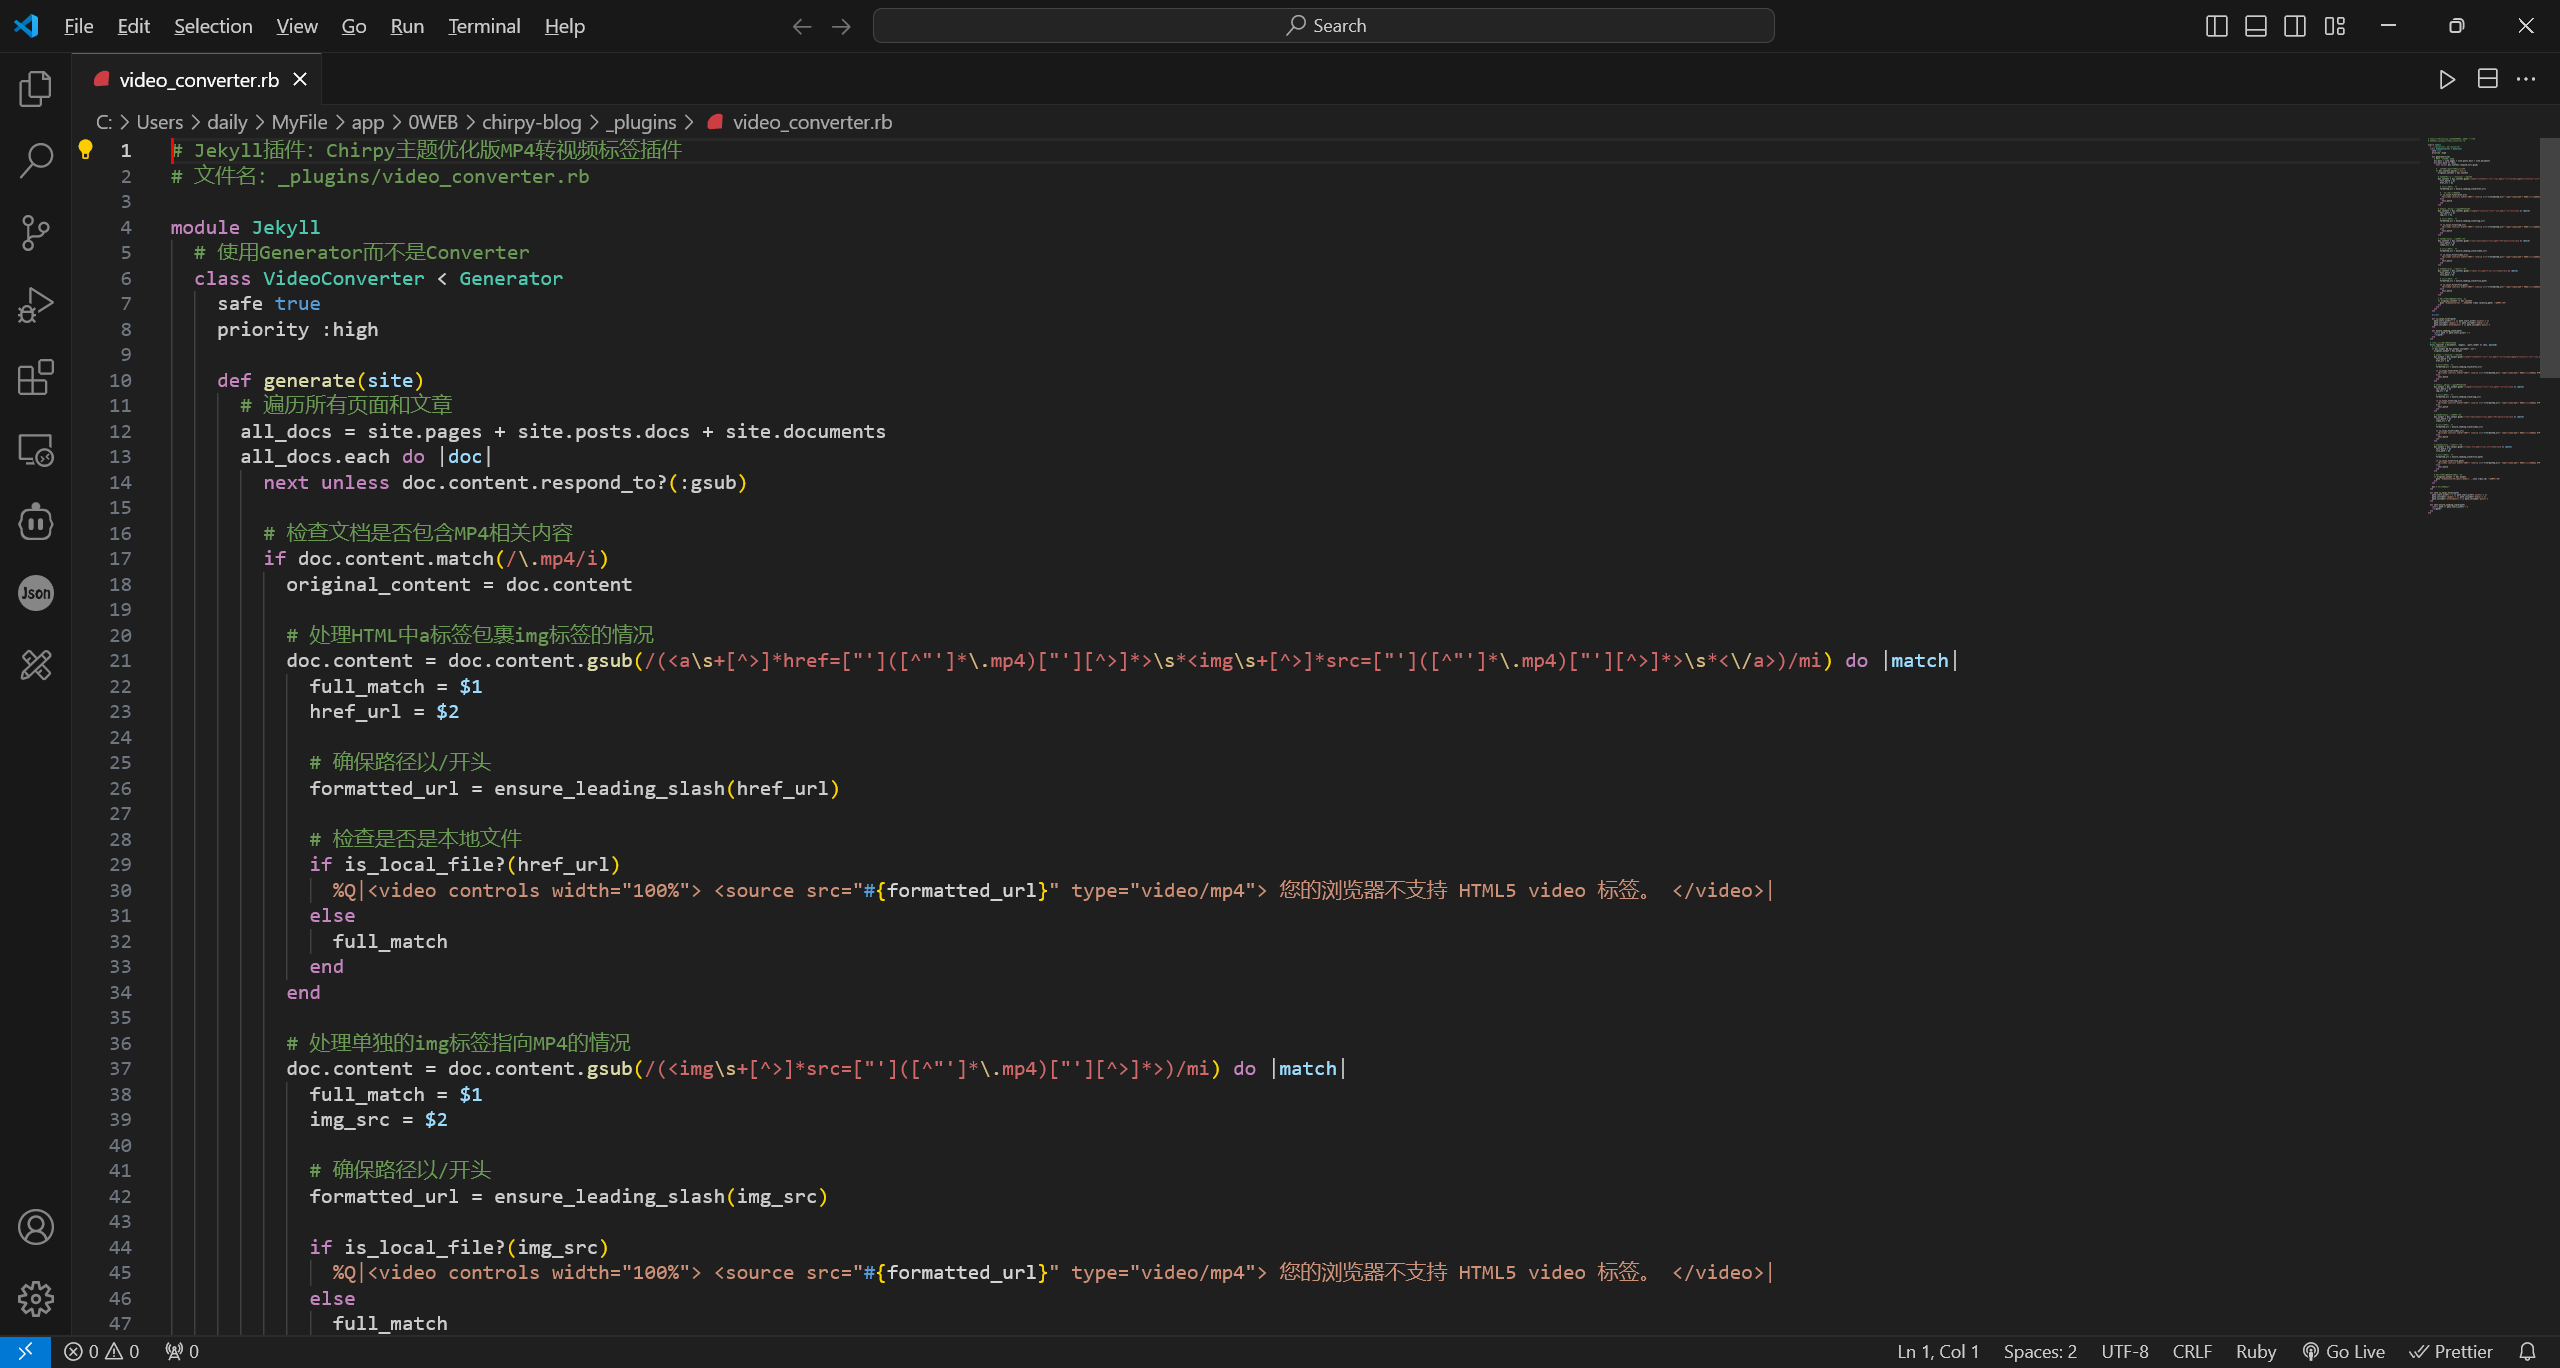The width and height of the screenshot is (2560, 1368).
Task: Open the chirpy-blog breadcrumb dropdown
Action: point(531,121)
